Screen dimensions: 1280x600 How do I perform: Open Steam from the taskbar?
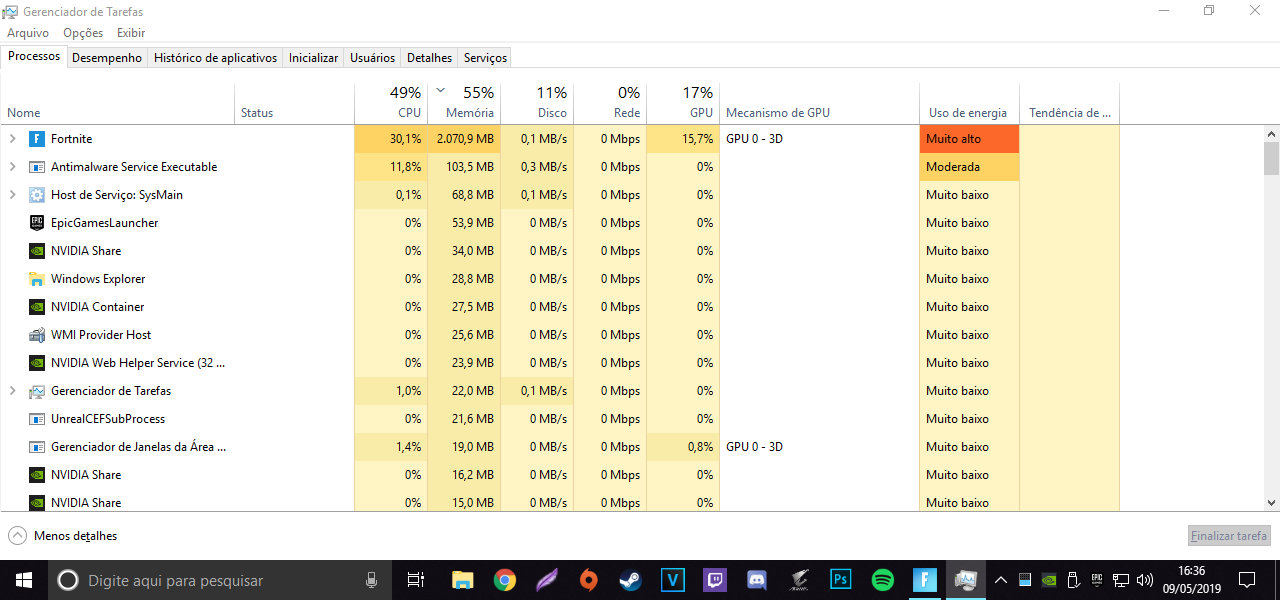631,580
